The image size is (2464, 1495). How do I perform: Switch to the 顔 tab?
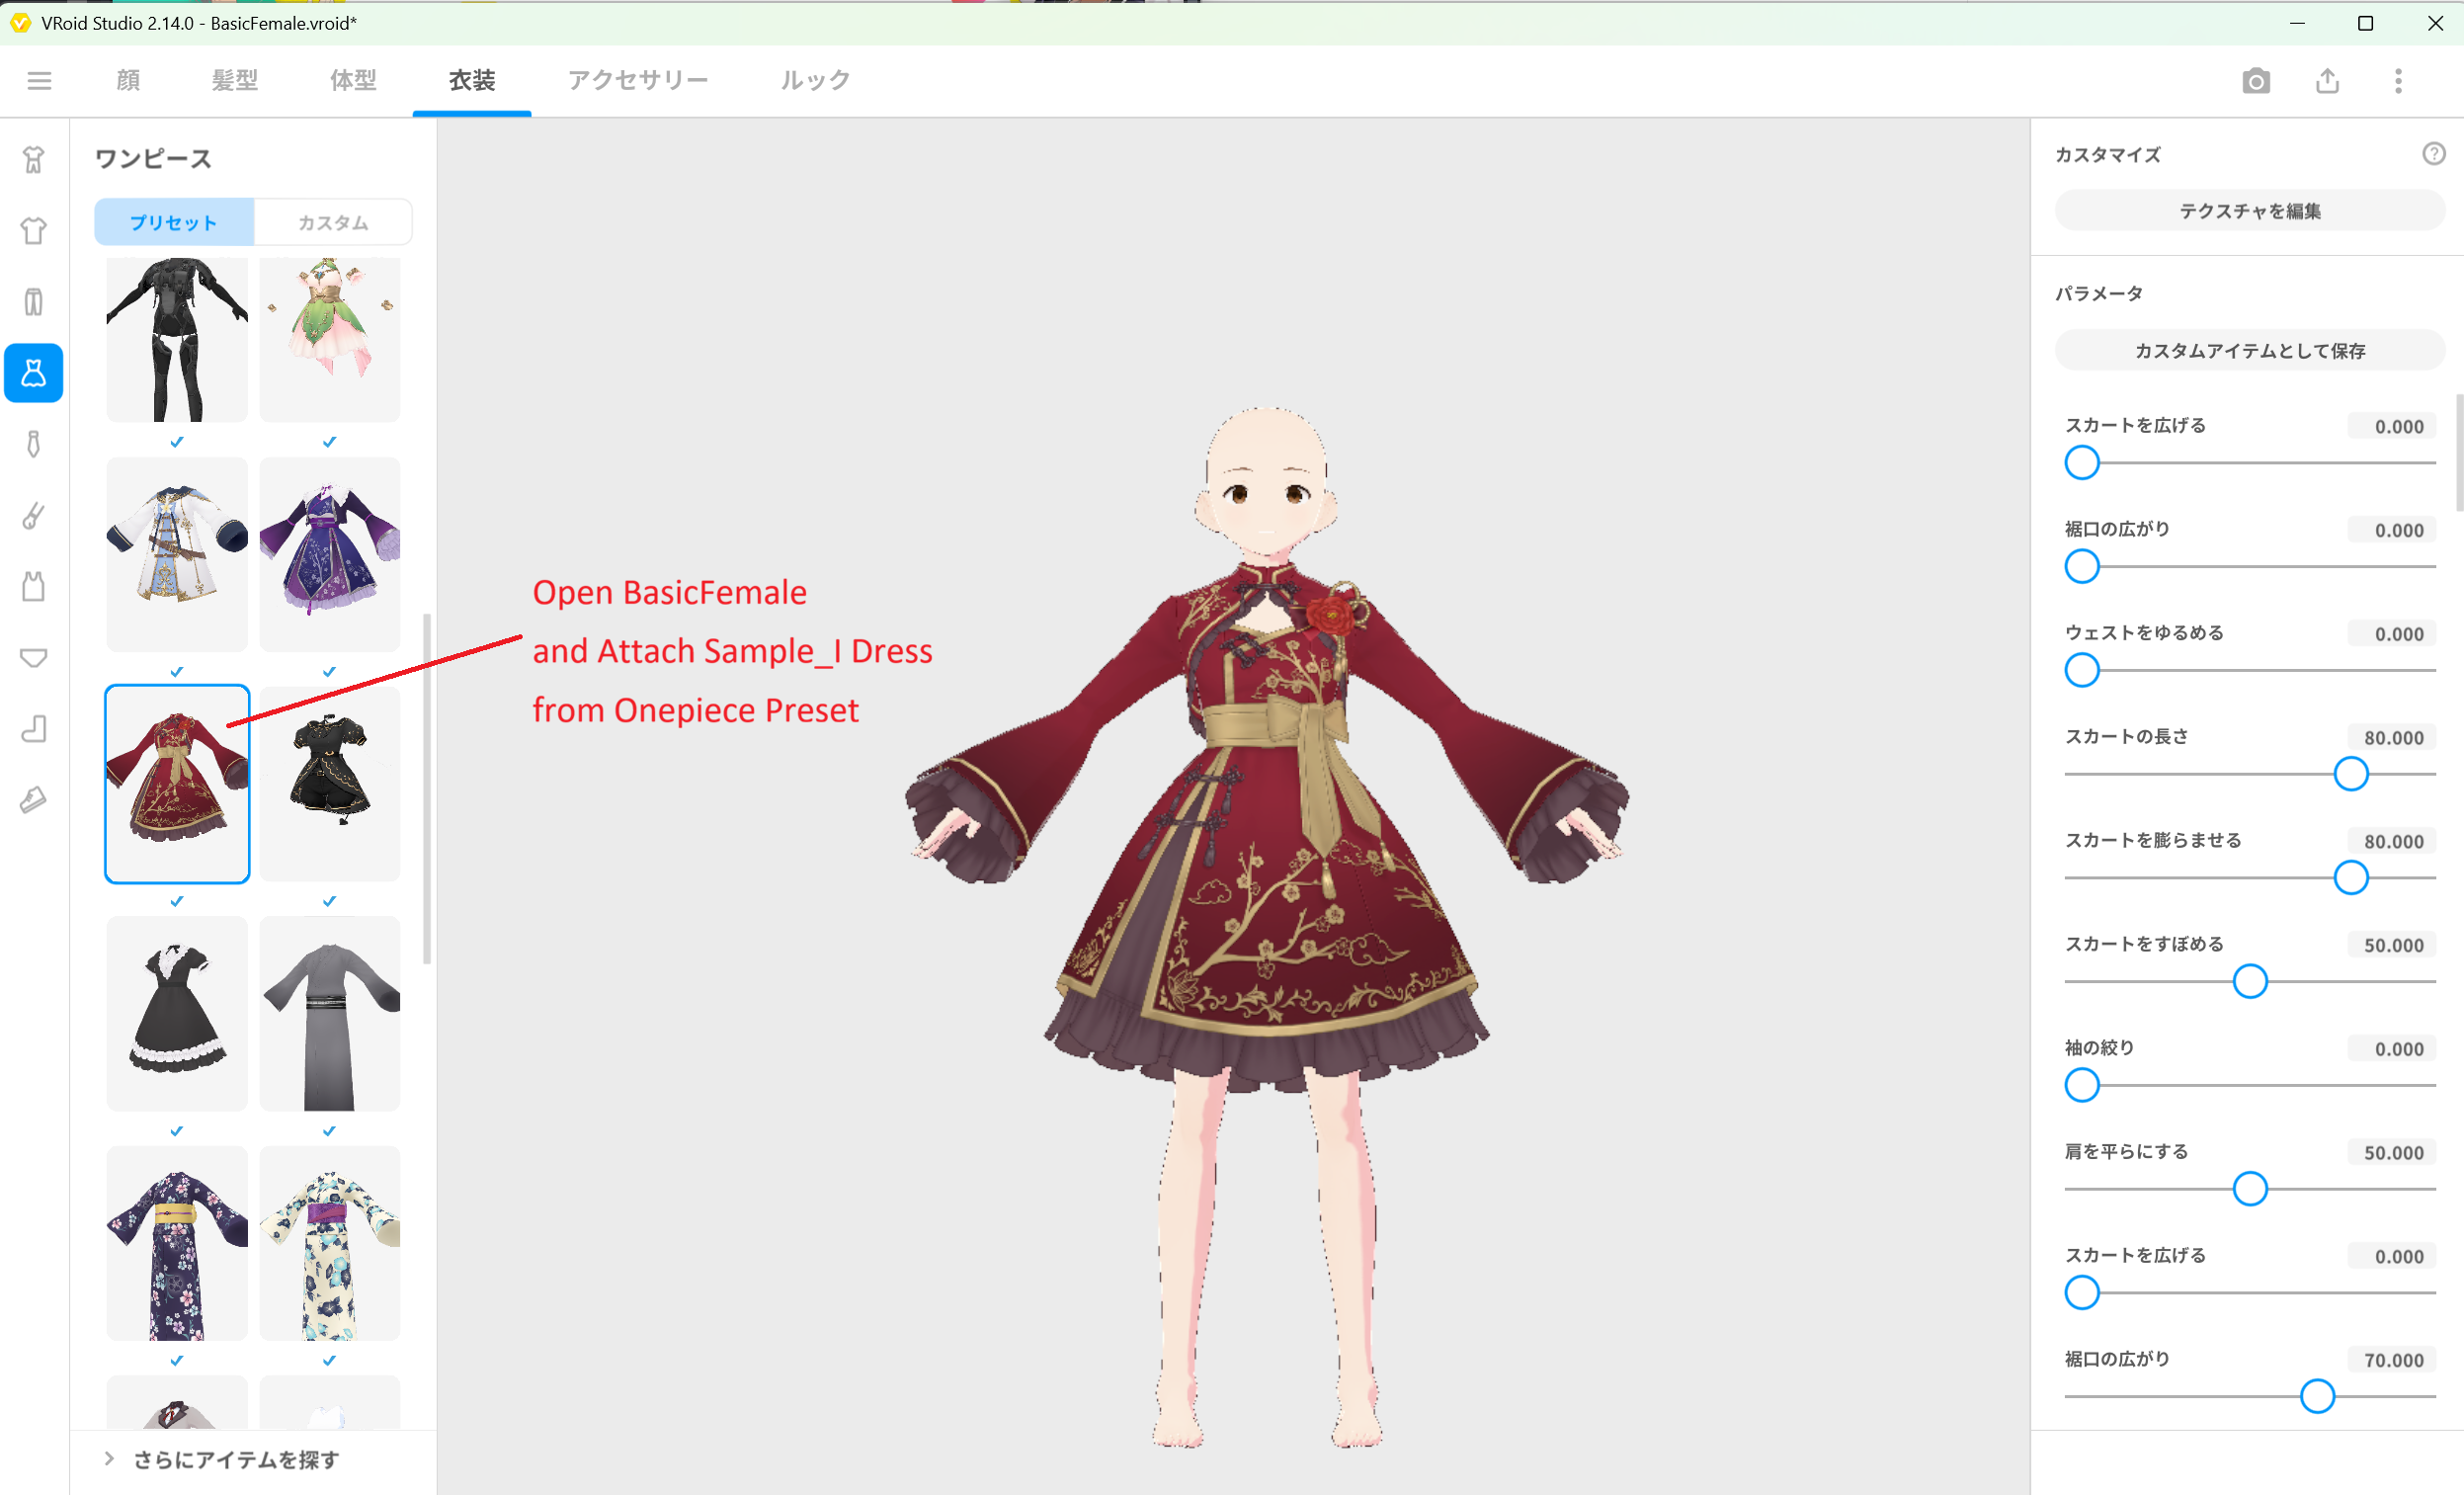(128, 80)
